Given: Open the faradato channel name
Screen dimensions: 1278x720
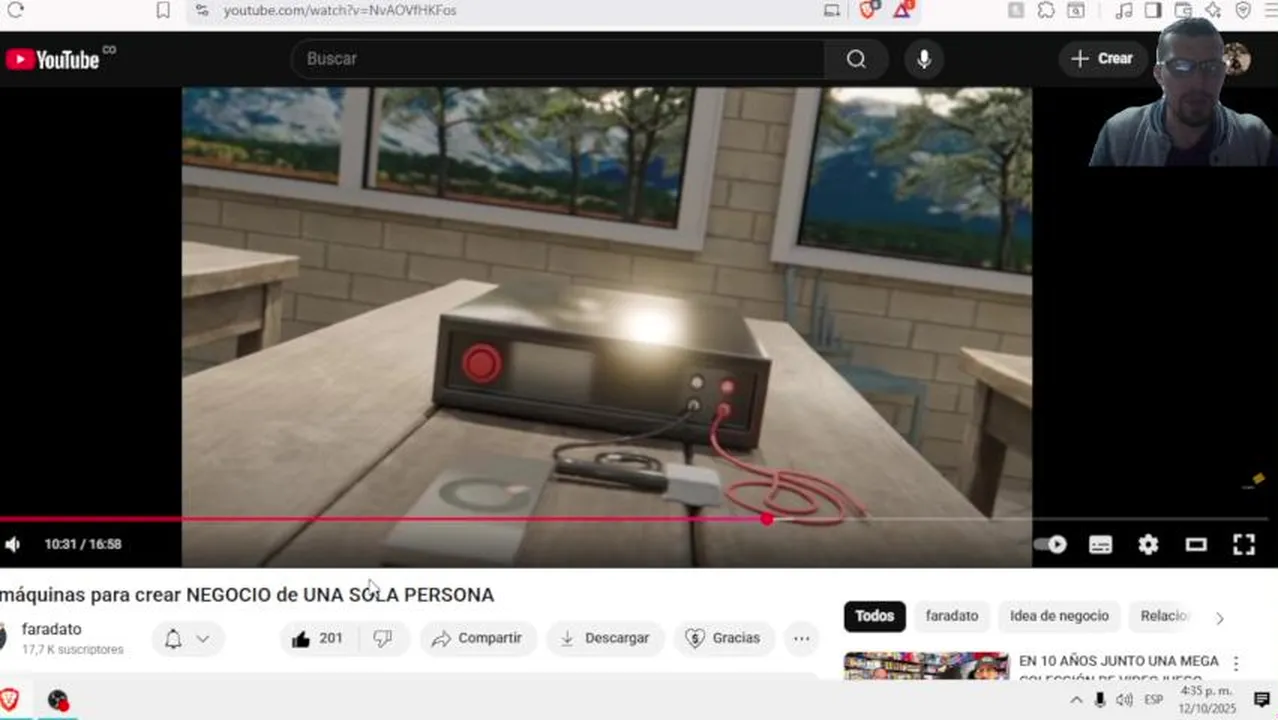Looking at the screenshot, I should (x=51, y=629).
